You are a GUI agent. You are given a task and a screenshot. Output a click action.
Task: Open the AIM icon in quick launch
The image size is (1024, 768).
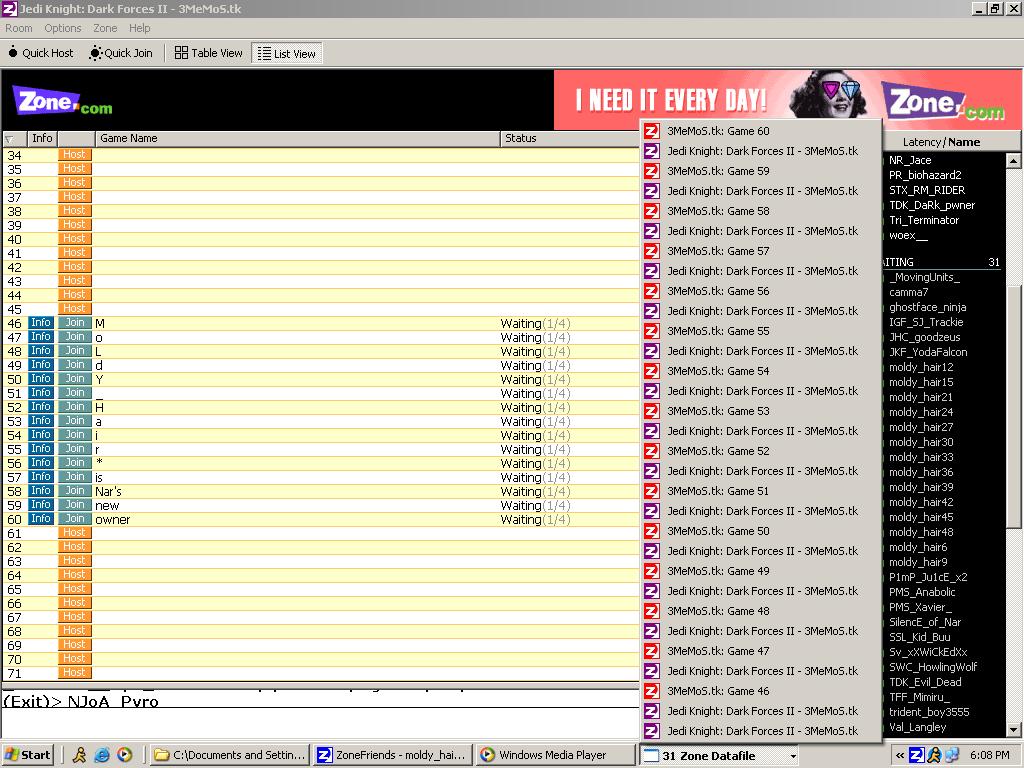(x=79, y=755)
